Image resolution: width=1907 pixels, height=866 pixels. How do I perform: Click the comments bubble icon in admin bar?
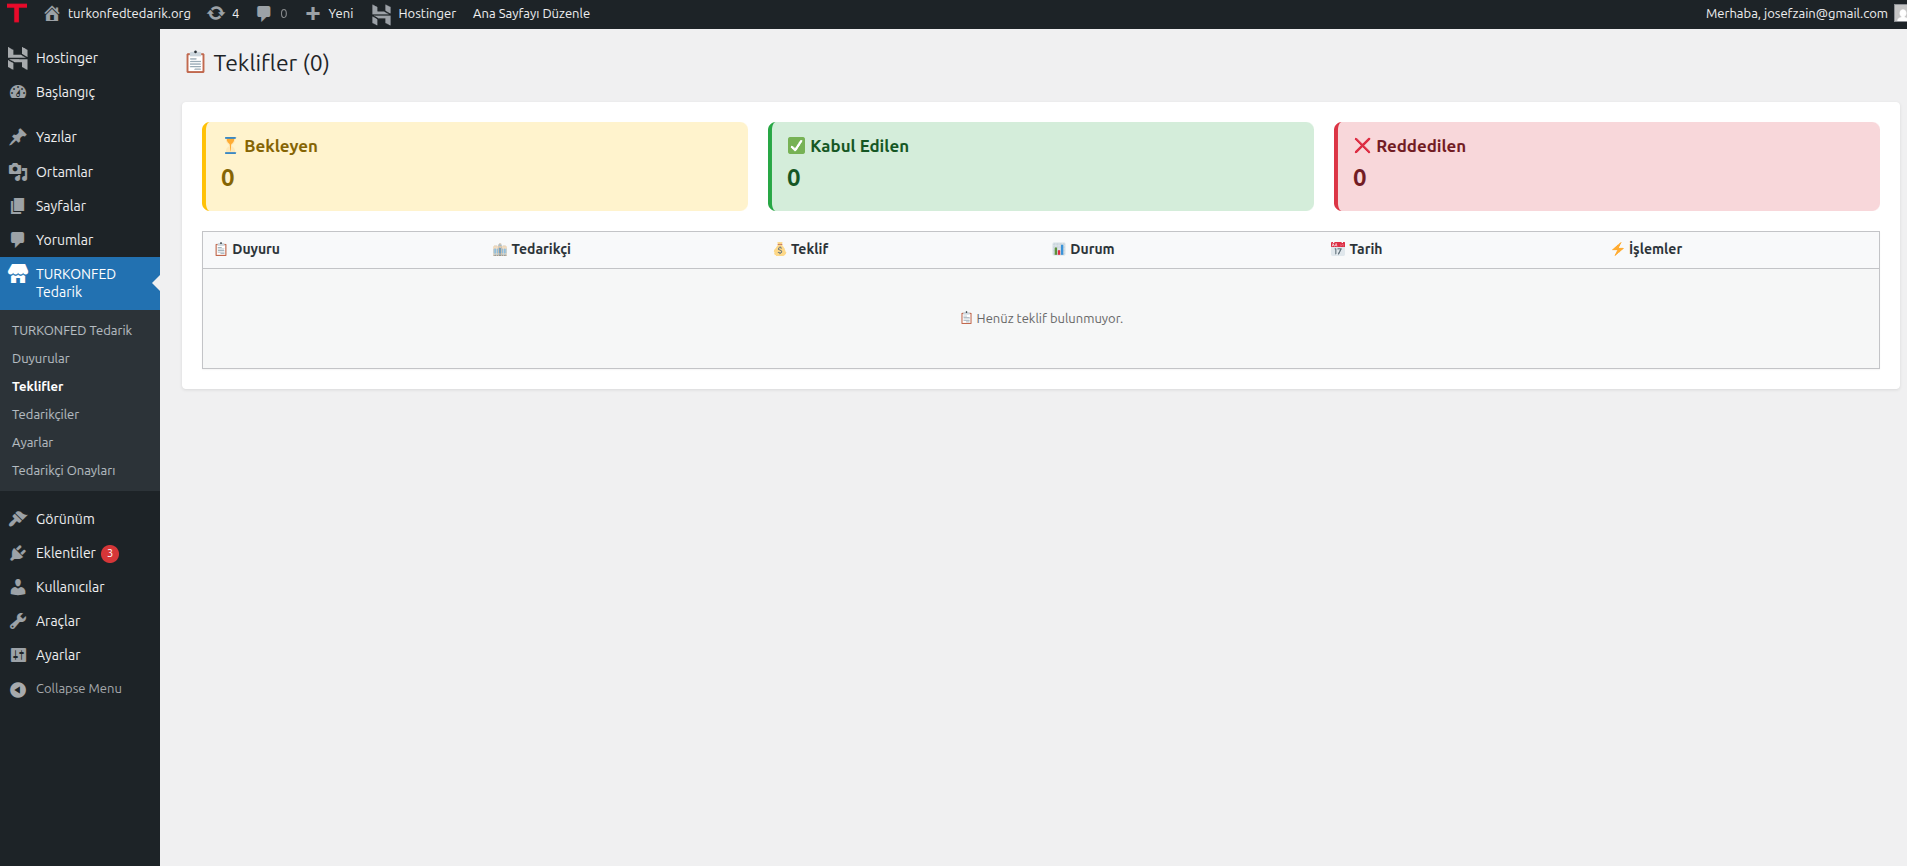tap(264, 13)
